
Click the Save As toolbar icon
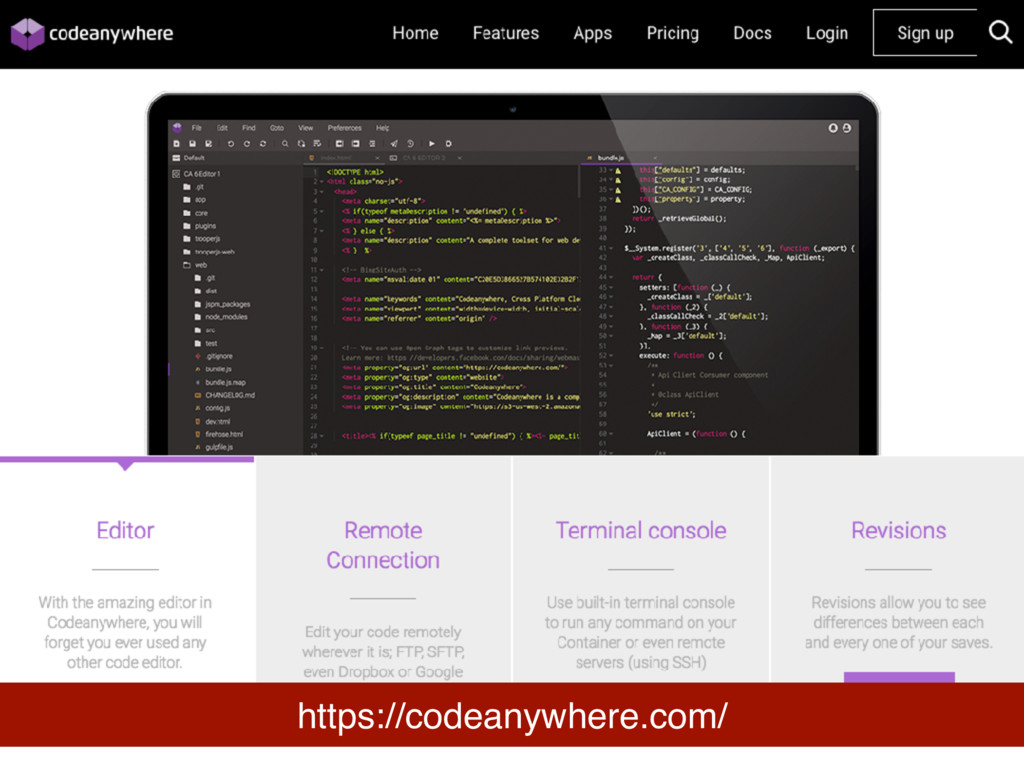point(209,144)
